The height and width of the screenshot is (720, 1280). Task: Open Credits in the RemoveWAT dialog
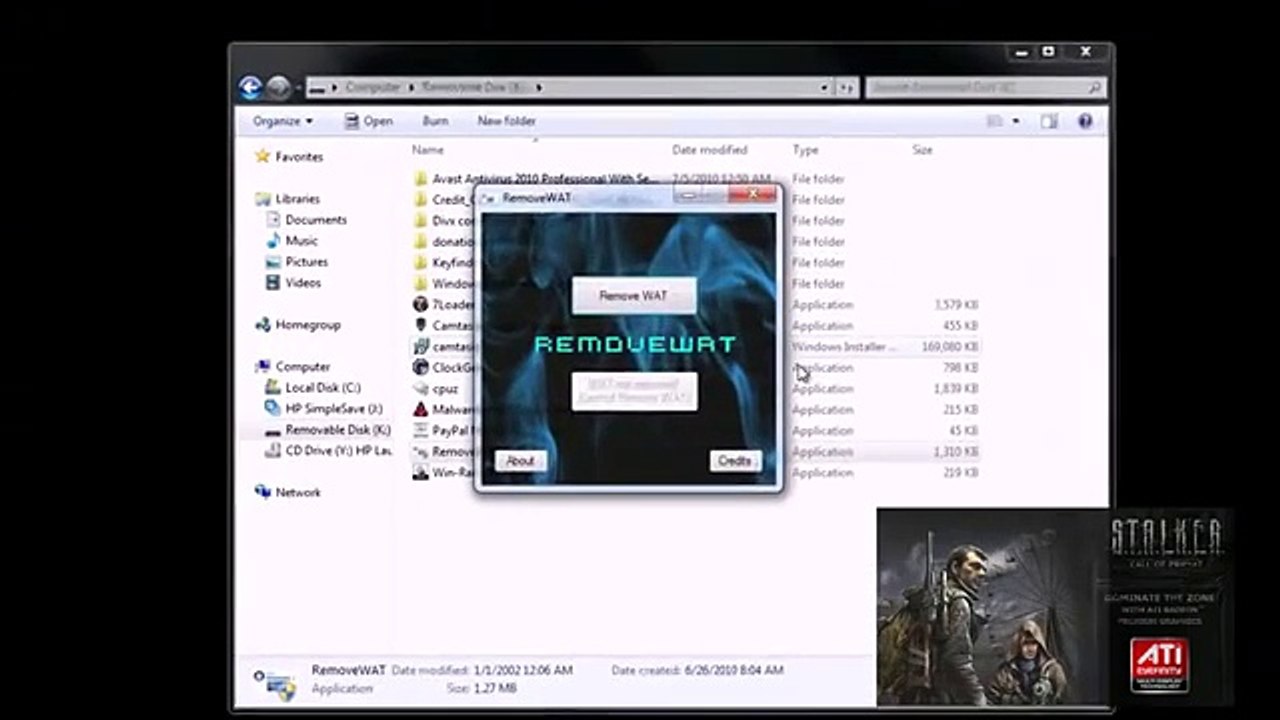pos(735,461)
